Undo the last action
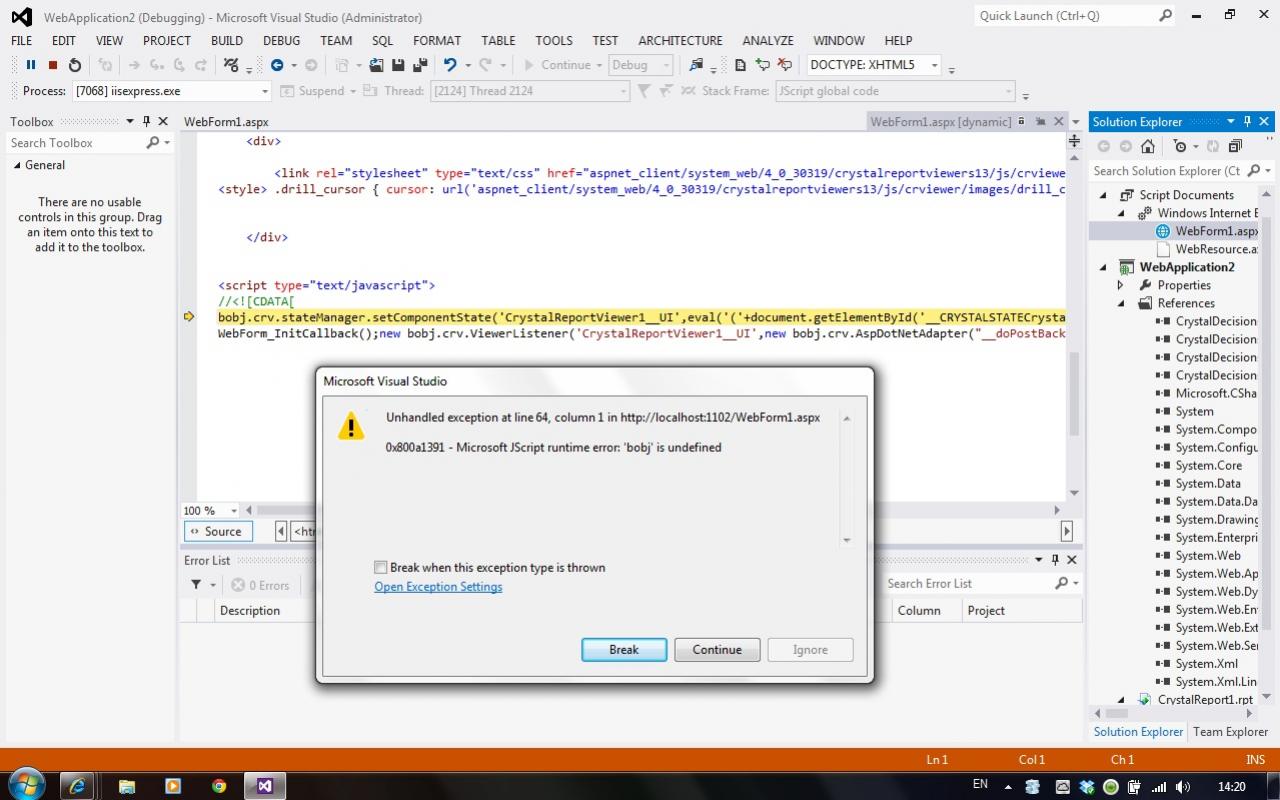 pos(451,65)
